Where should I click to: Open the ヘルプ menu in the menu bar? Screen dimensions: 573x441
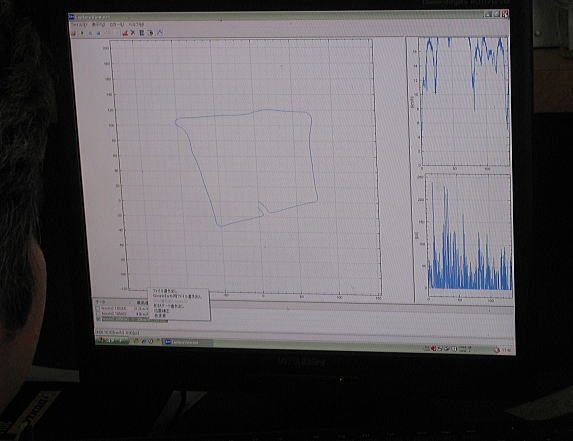(137, 24)
